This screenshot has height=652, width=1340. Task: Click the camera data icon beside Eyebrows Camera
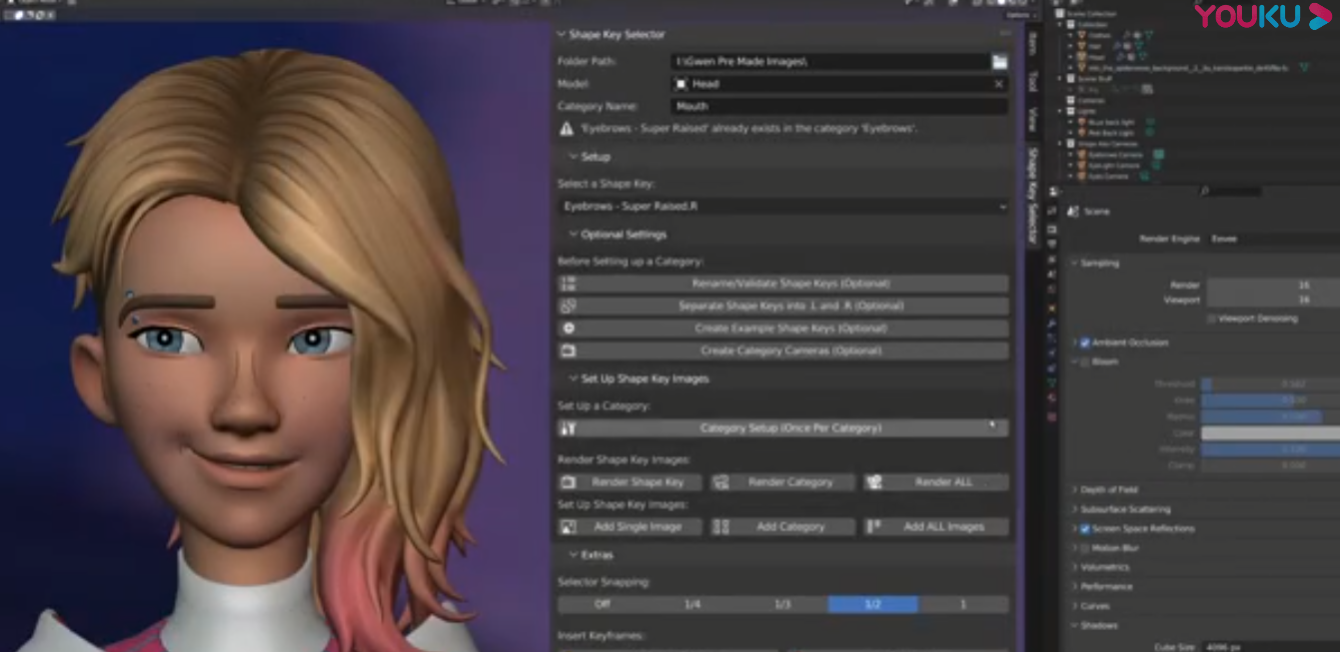click(1159, 154)
